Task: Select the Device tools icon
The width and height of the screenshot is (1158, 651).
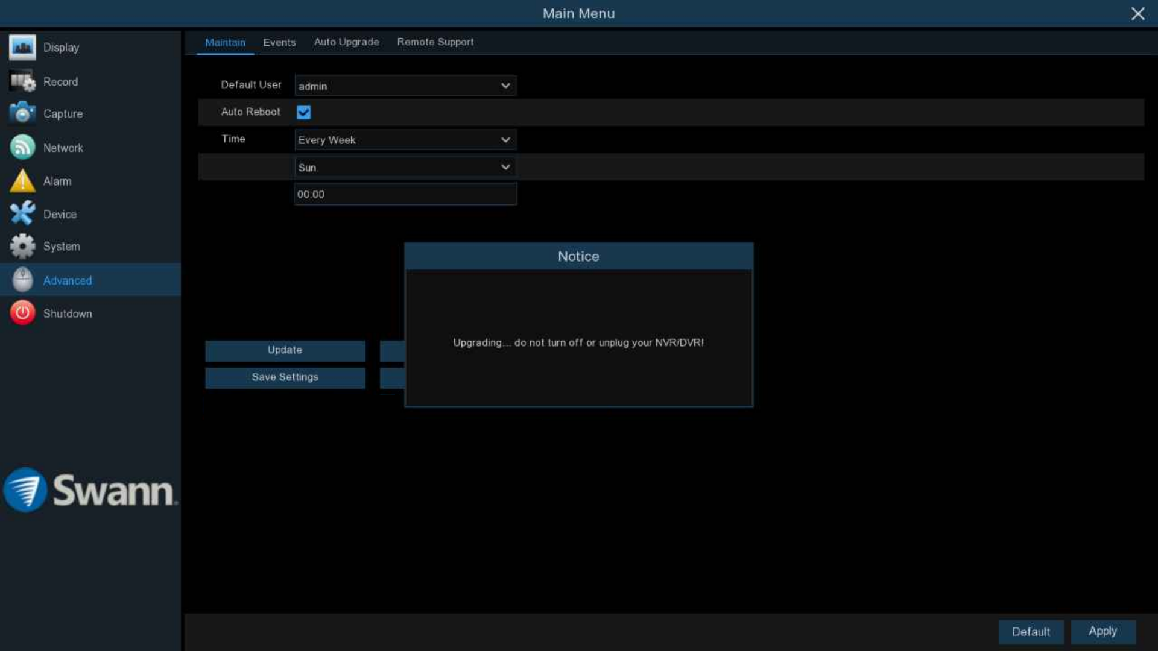Action: click(x=22, y=214)
